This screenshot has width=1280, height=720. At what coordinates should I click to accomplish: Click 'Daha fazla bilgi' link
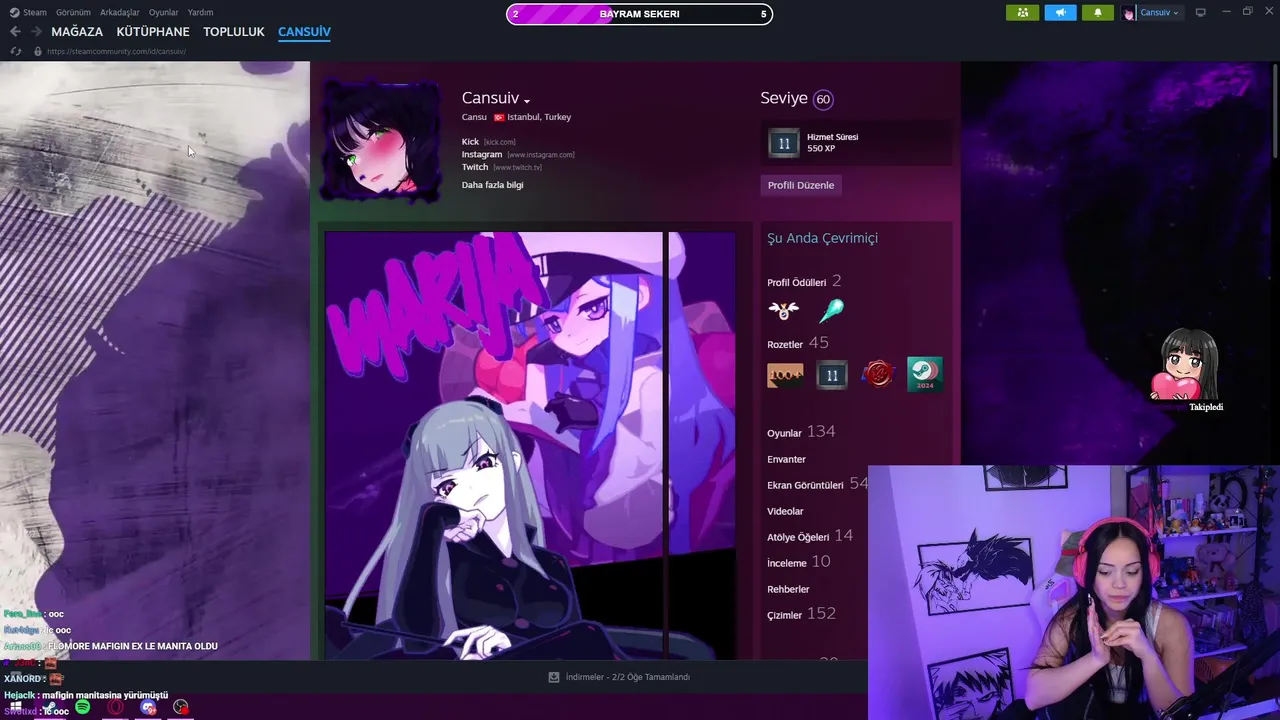click(x=492, y=185)
